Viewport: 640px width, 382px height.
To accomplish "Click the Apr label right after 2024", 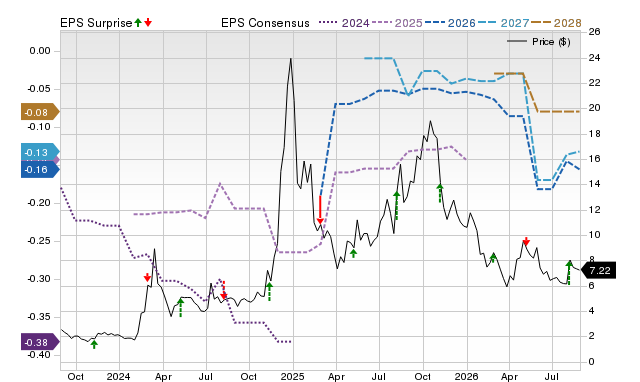I will point(163,376).
